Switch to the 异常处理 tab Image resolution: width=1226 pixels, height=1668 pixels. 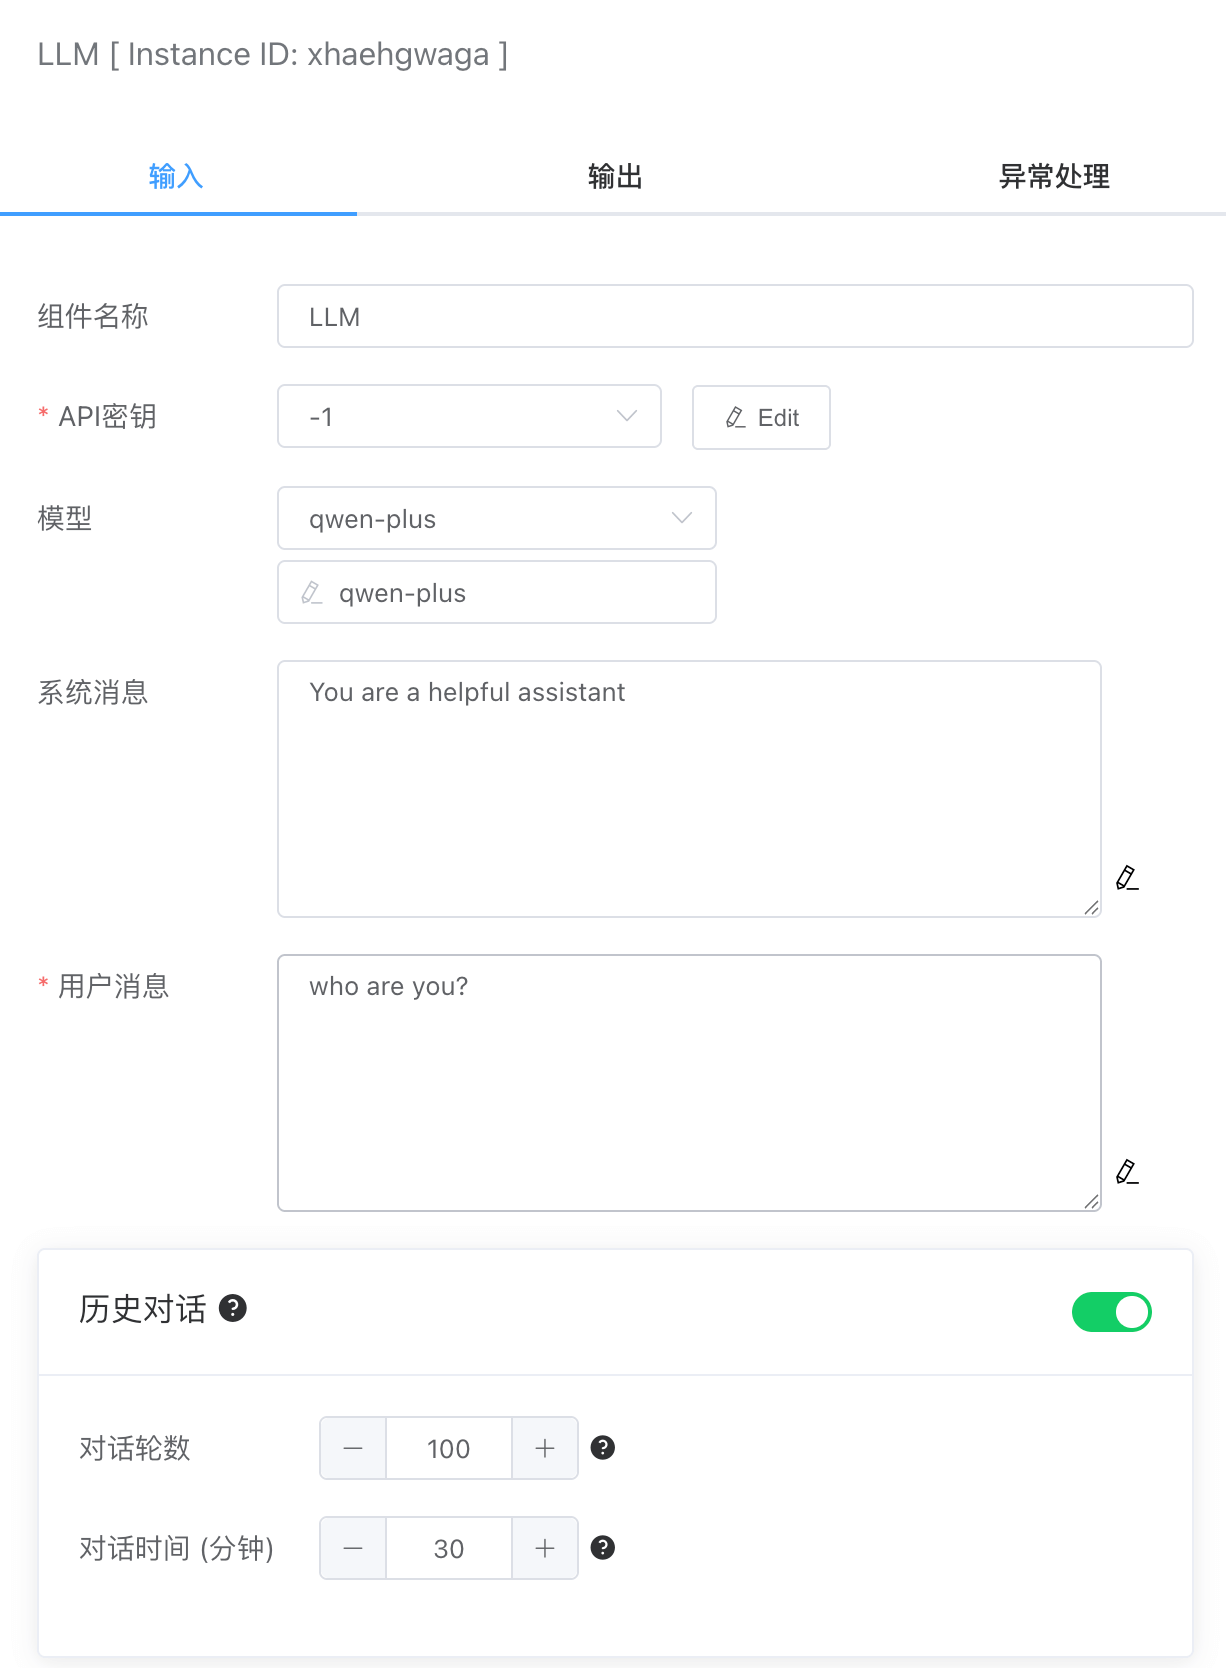click(1054, 177)
